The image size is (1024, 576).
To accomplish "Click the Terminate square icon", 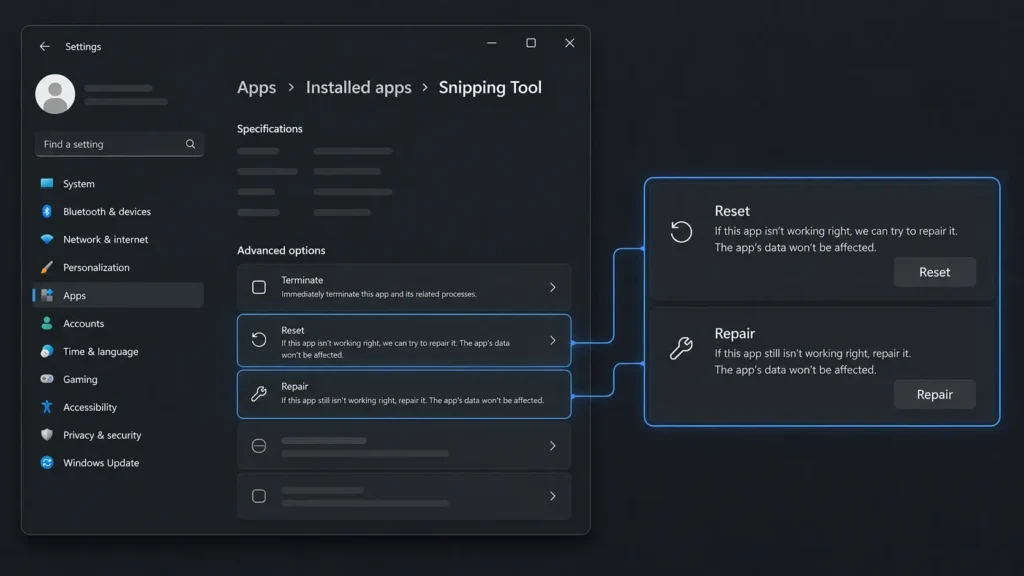I will [259, 287].
